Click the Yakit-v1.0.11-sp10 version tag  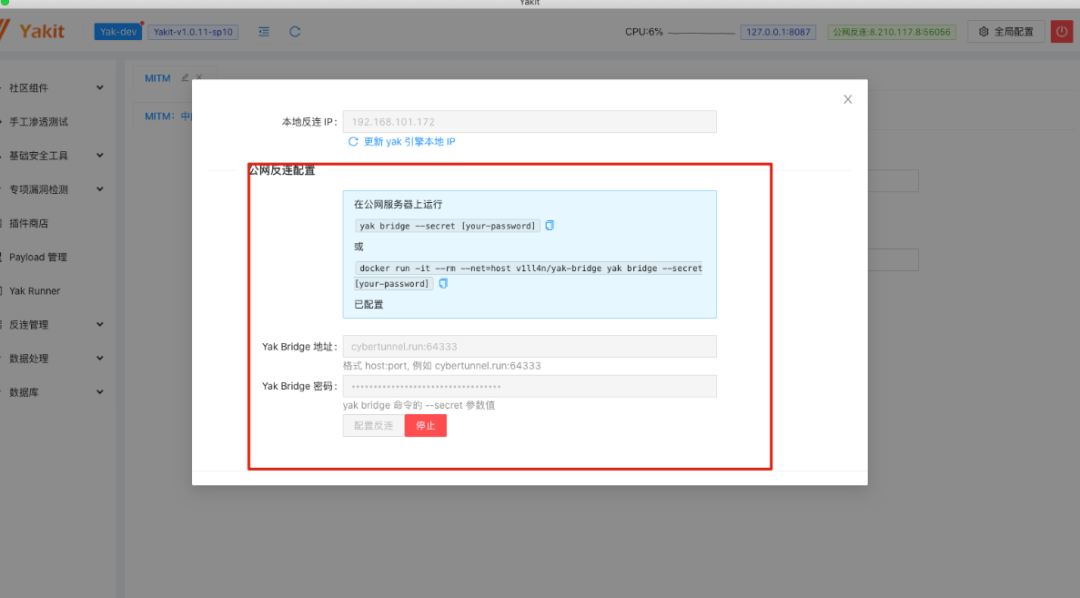(x=193, y=32)
